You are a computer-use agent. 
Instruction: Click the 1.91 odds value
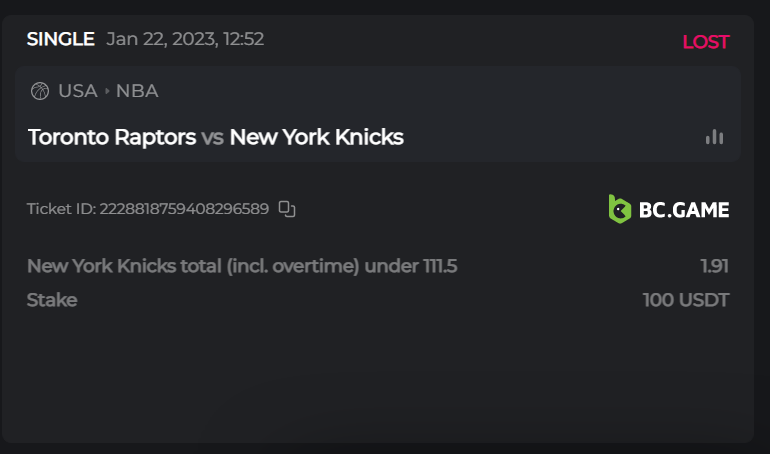click(714, 266)
